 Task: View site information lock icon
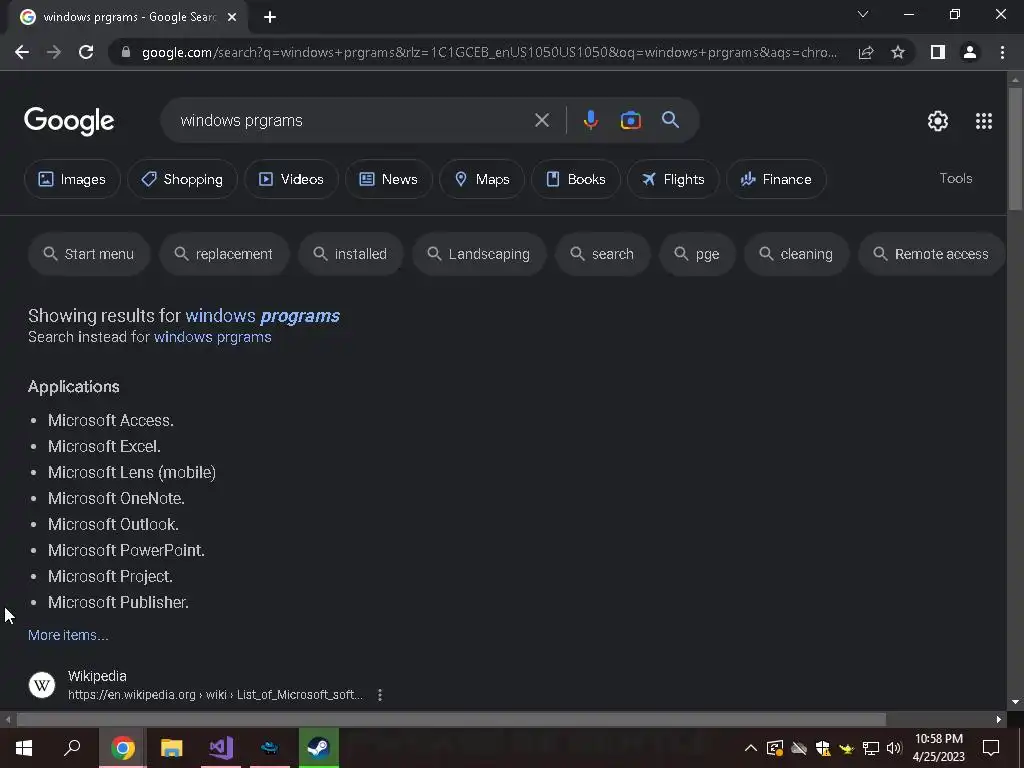(126, 52)
